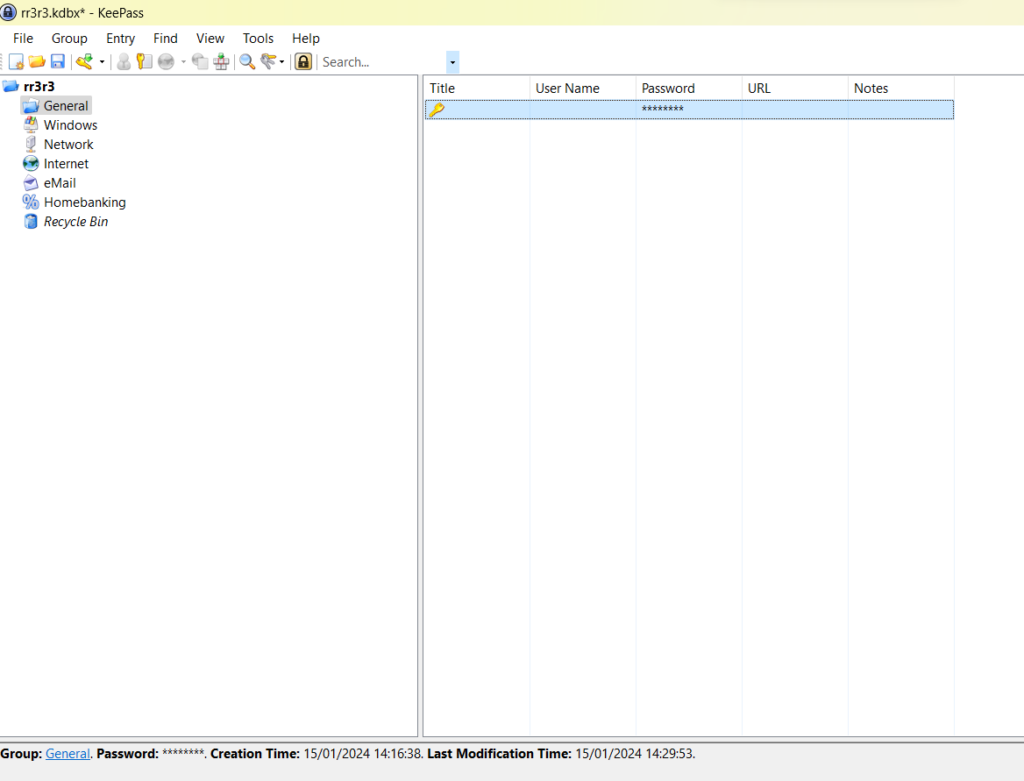Click the Copy User Name toolbar icon

coord(123,62)
